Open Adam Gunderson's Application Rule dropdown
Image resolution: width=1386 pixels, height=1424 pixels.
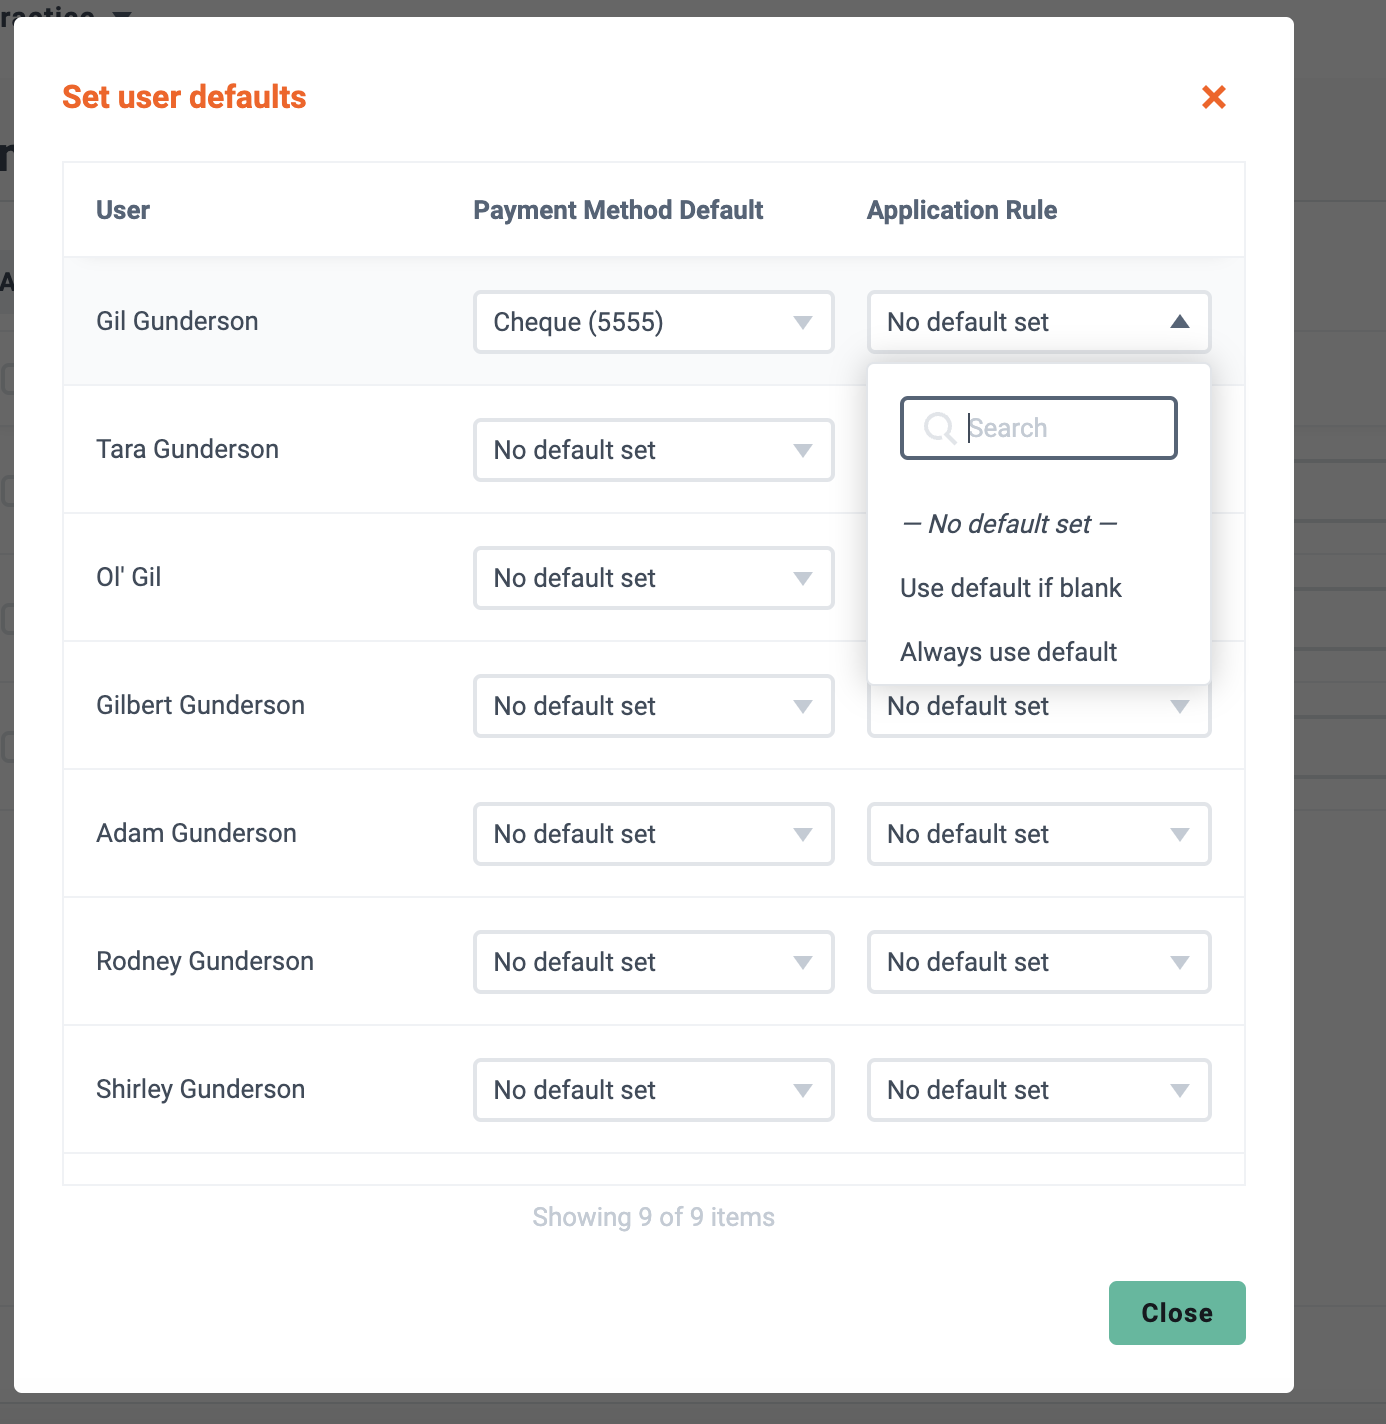point(1039,834)
